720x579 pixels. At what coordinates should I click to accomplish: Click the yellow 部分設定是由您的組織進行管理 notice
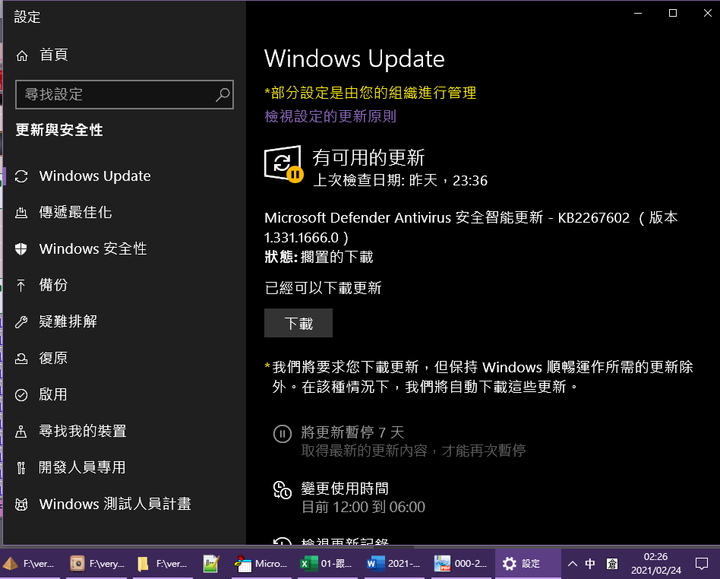coord(370,93)
